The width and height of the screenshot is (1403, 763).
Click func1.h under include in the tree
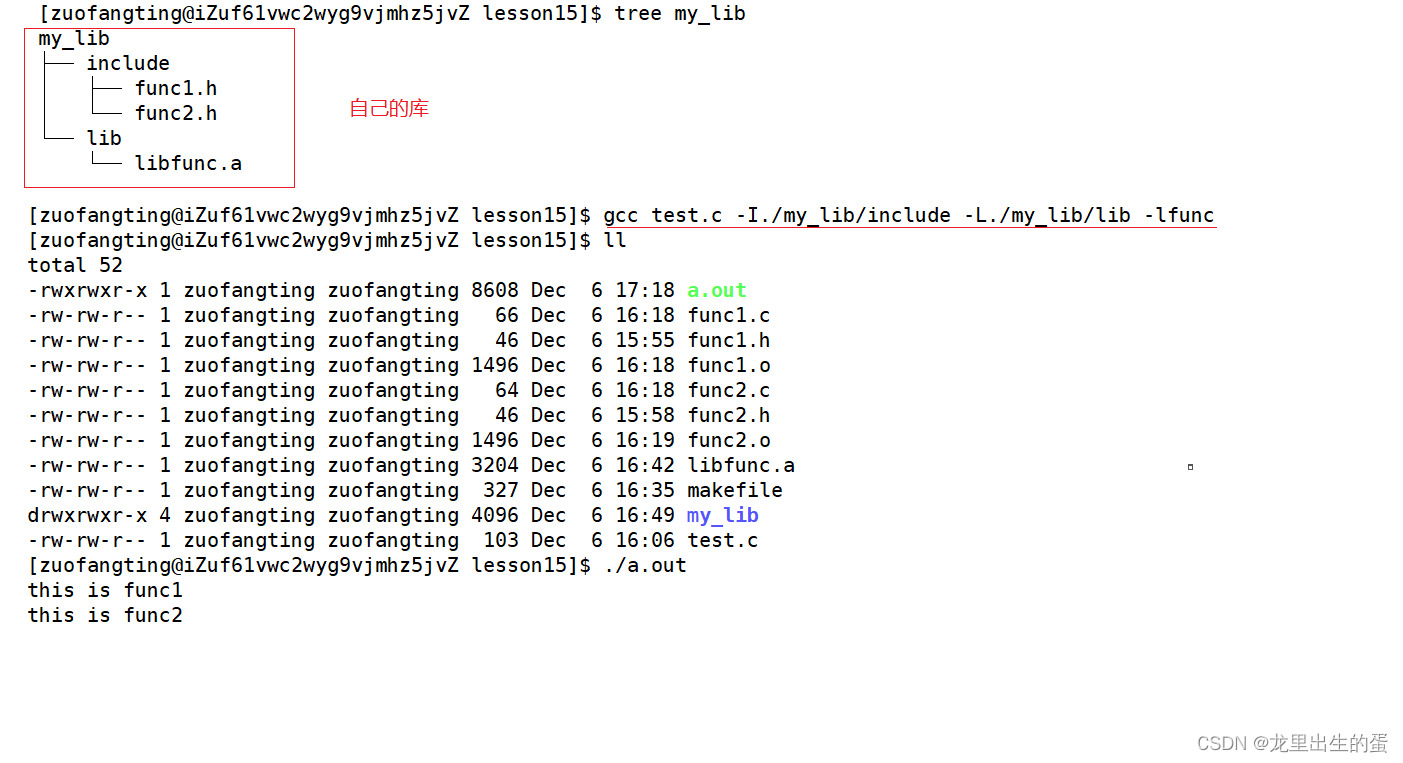176,89
